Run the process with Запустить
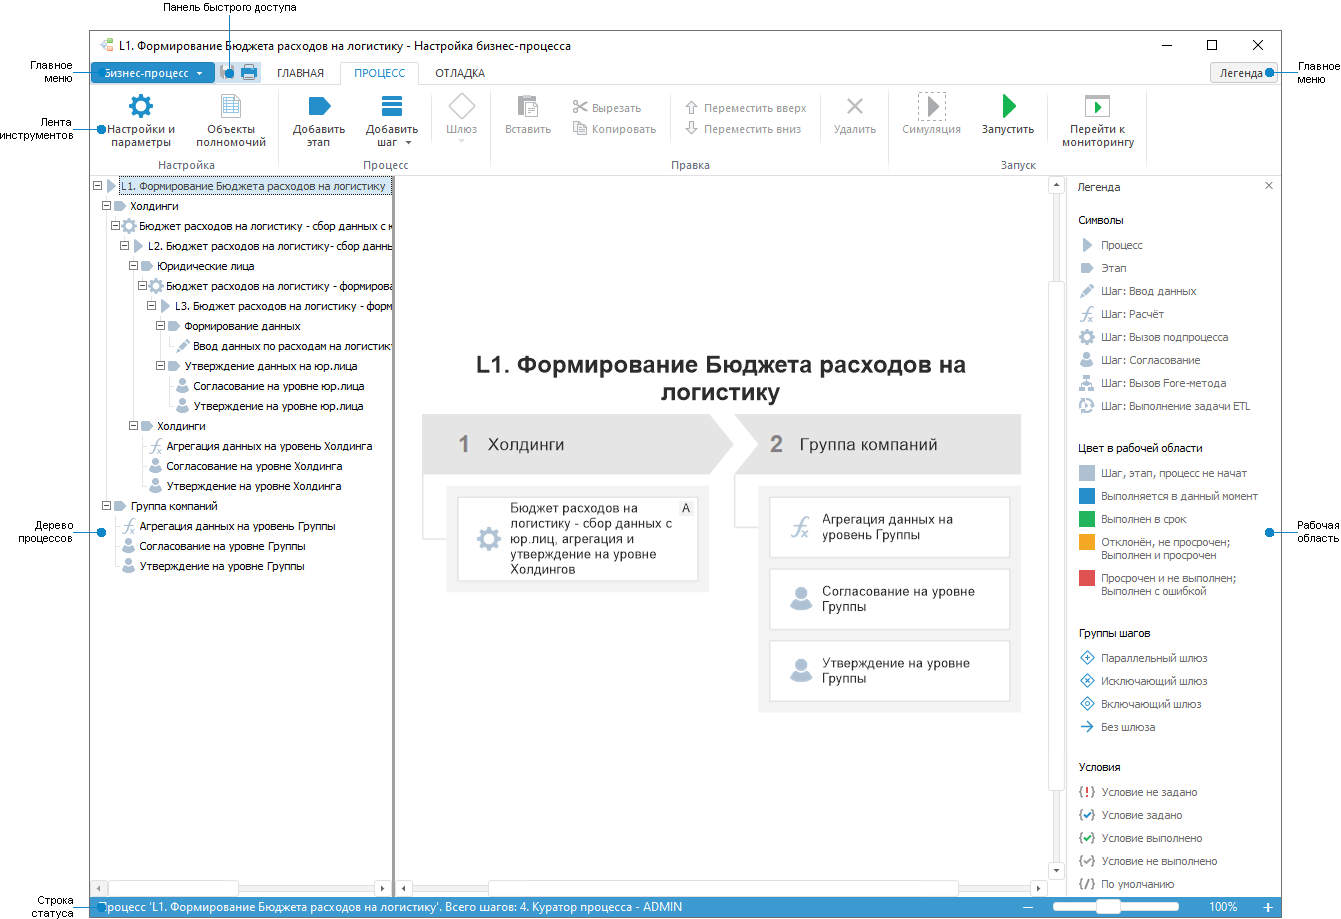This screenshot has height=919, width=1341. click(1007, 106)
